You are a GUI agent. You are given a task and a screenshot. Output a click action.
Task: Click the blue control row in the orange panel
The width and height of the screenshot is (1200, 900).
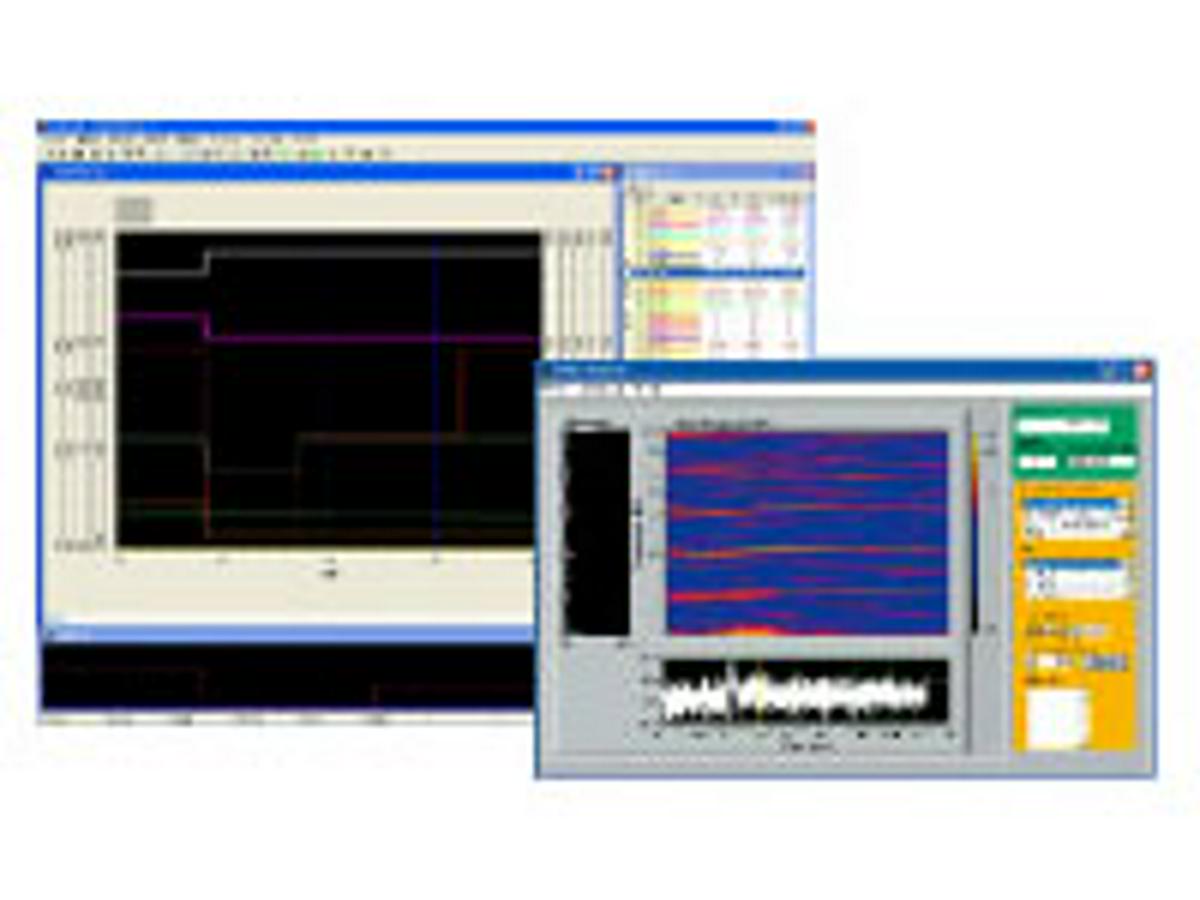(1078, 663)
